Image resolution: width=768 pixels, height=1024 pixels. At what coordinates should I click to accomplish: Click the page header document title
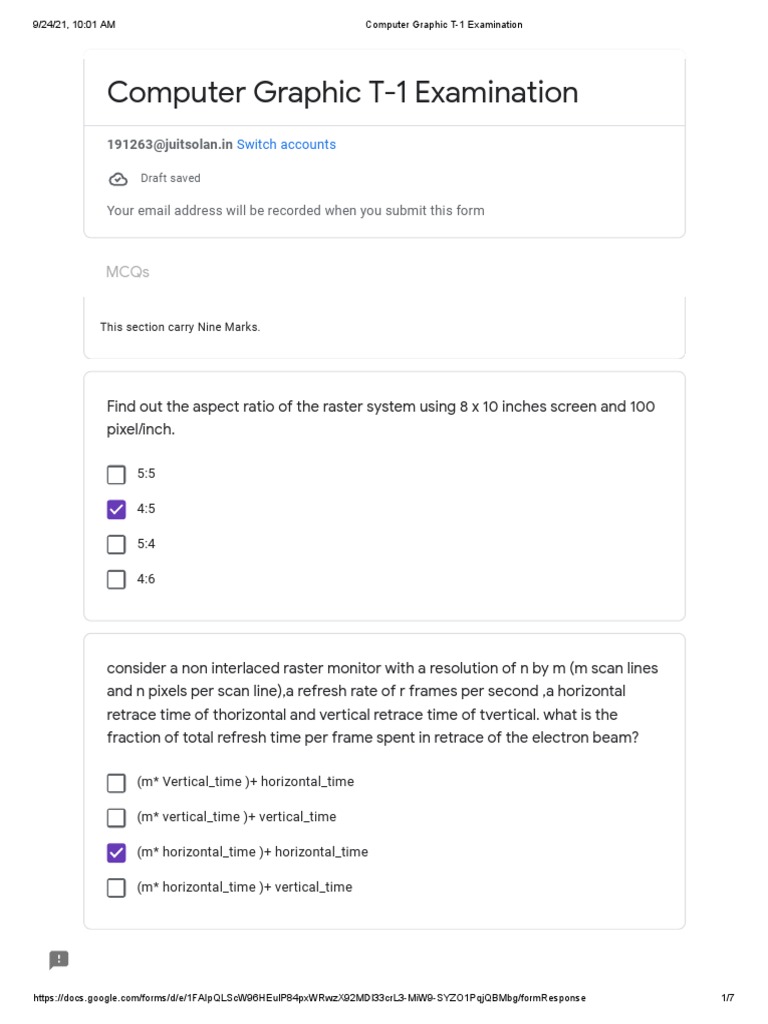444,25
